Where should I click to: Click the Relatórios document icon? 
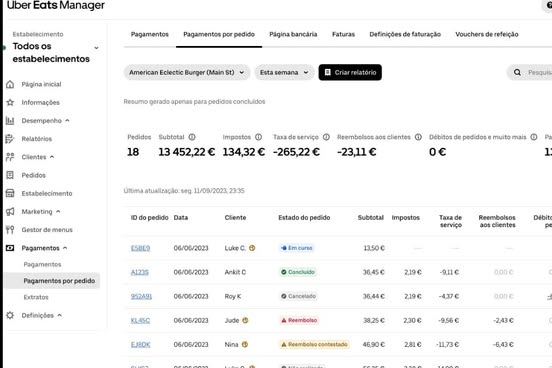10,139
